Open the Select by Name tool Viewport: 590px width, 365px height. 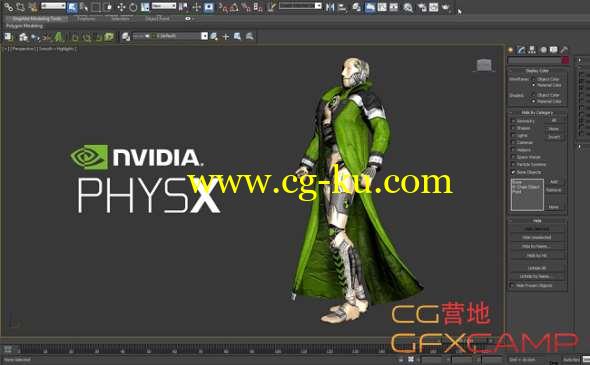click(x=84, y=7)
